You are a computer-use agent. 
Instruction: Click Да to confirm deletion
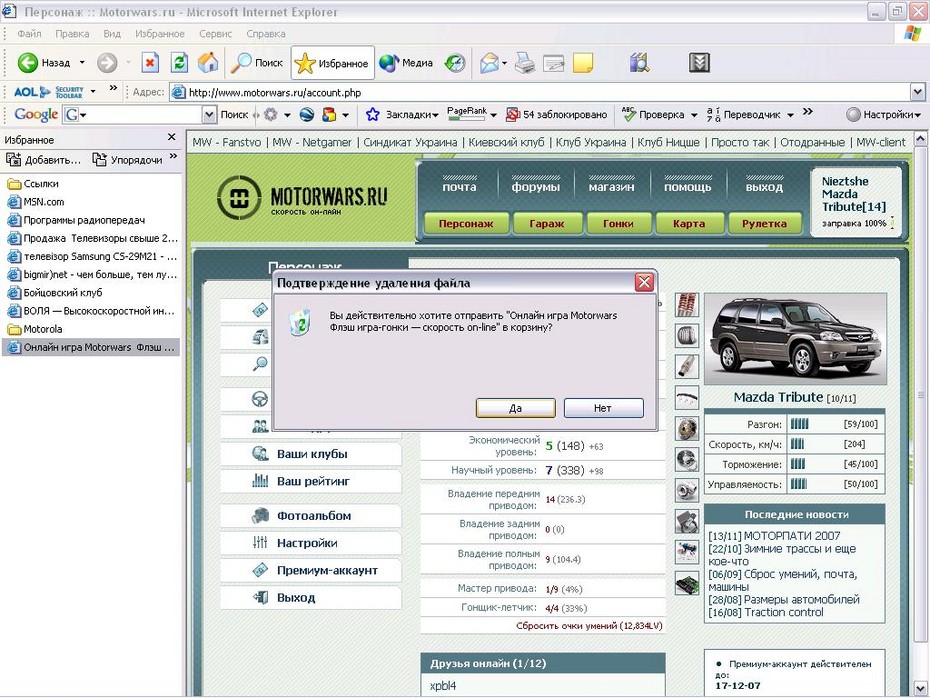coord(515,408)
